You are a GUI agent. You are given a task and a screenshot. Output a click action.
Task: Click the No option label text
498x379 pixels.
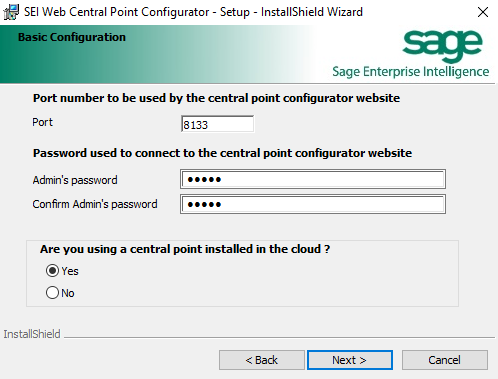tap(68, 293)
